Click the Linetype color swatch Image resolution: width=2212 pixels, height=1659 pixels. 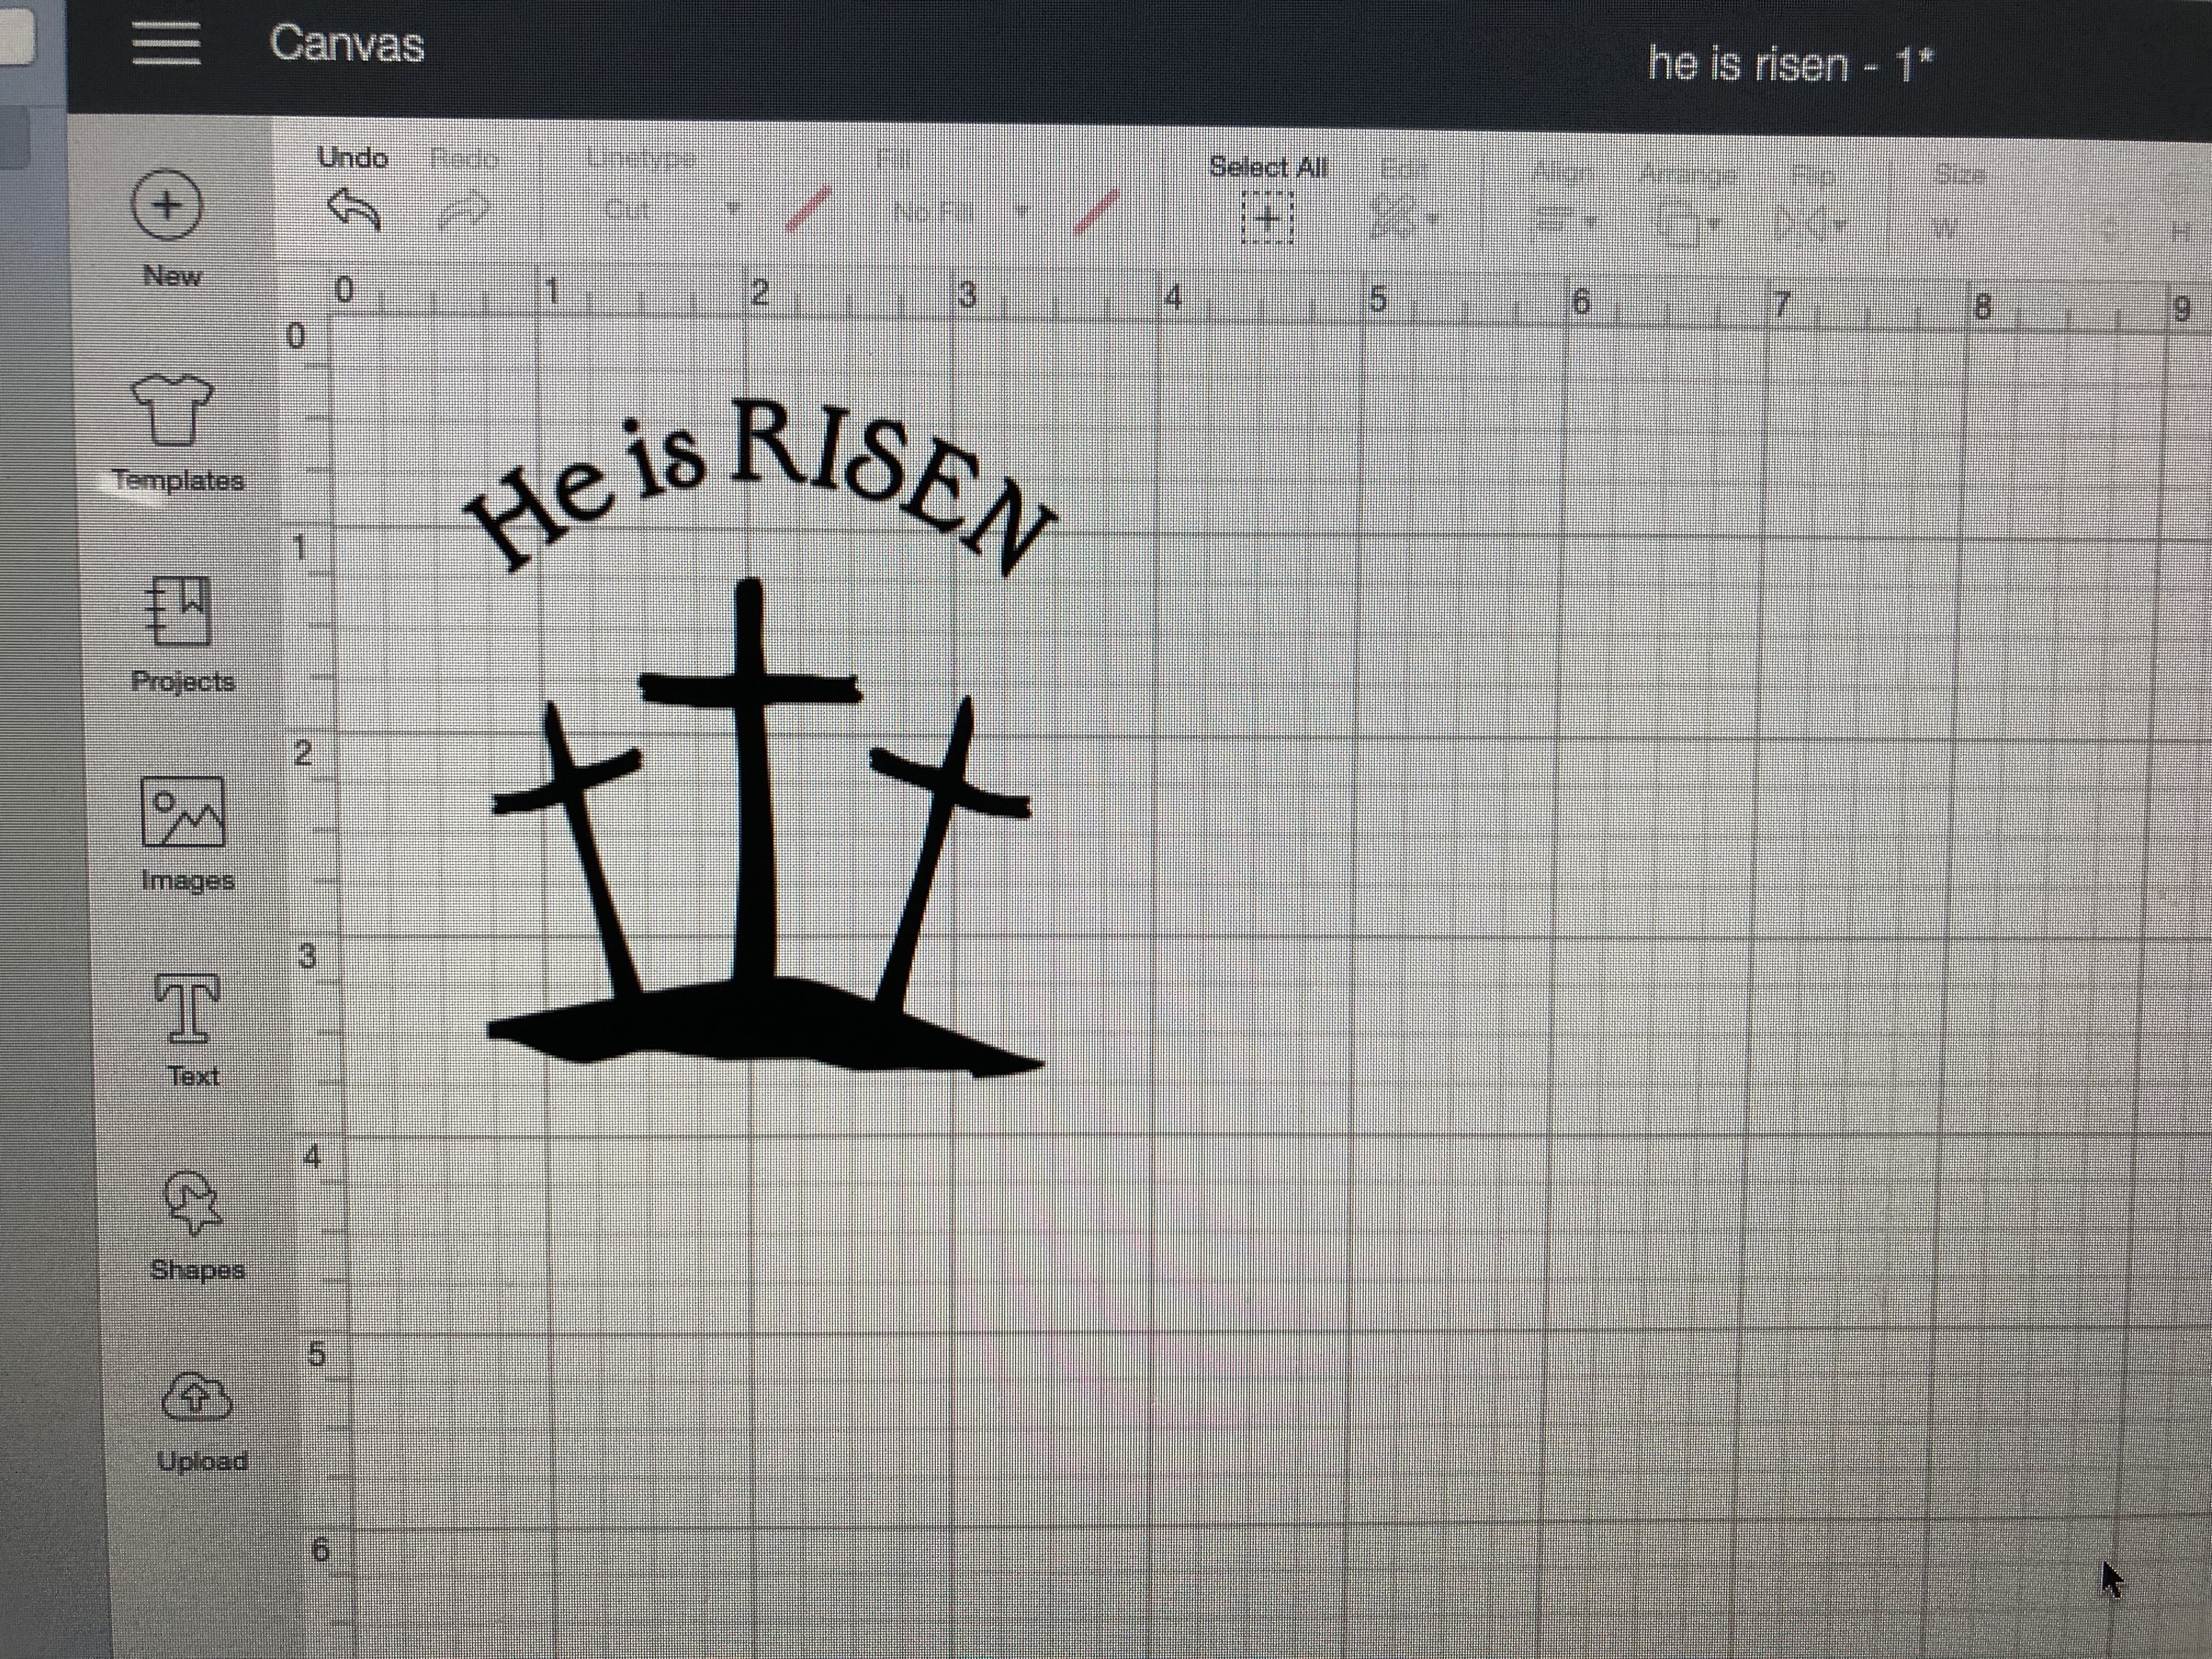click(x=808, y=210)
